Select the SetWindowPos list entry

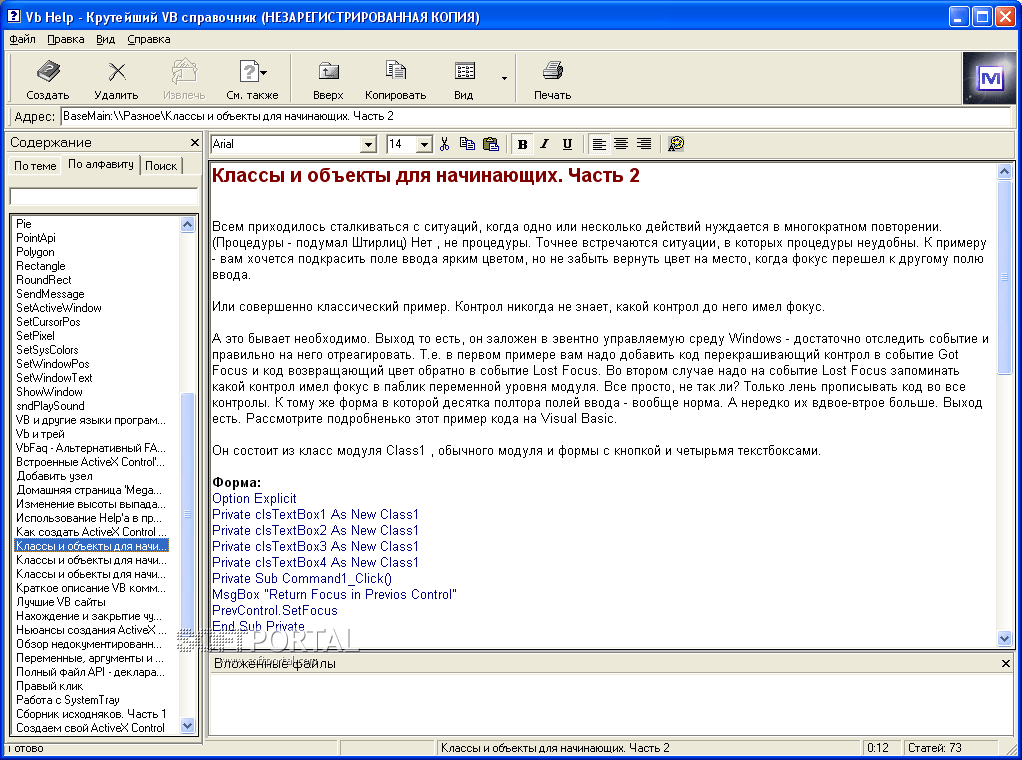(x=53, y=364)
